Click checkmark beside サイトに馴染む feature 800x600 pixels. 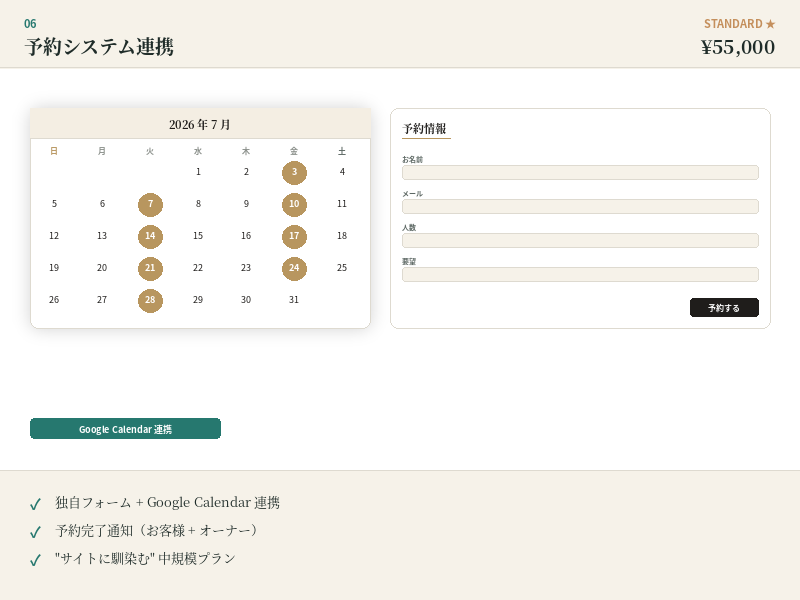click(35, 560)
